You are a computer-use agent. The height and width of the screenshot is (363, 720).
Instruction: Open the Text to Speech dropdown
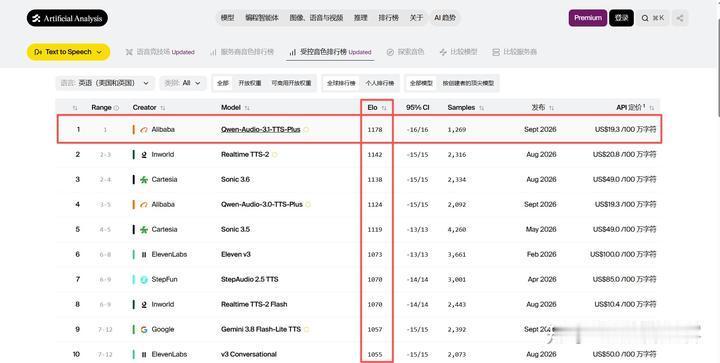[x=68, y=52]
